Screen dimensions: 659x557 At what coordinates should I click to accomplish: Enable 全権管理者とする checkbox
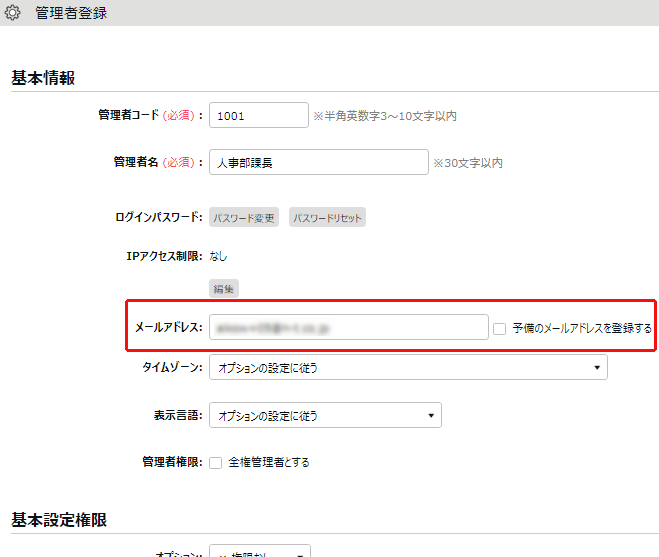pyautogui.click(x=216, y=463)
